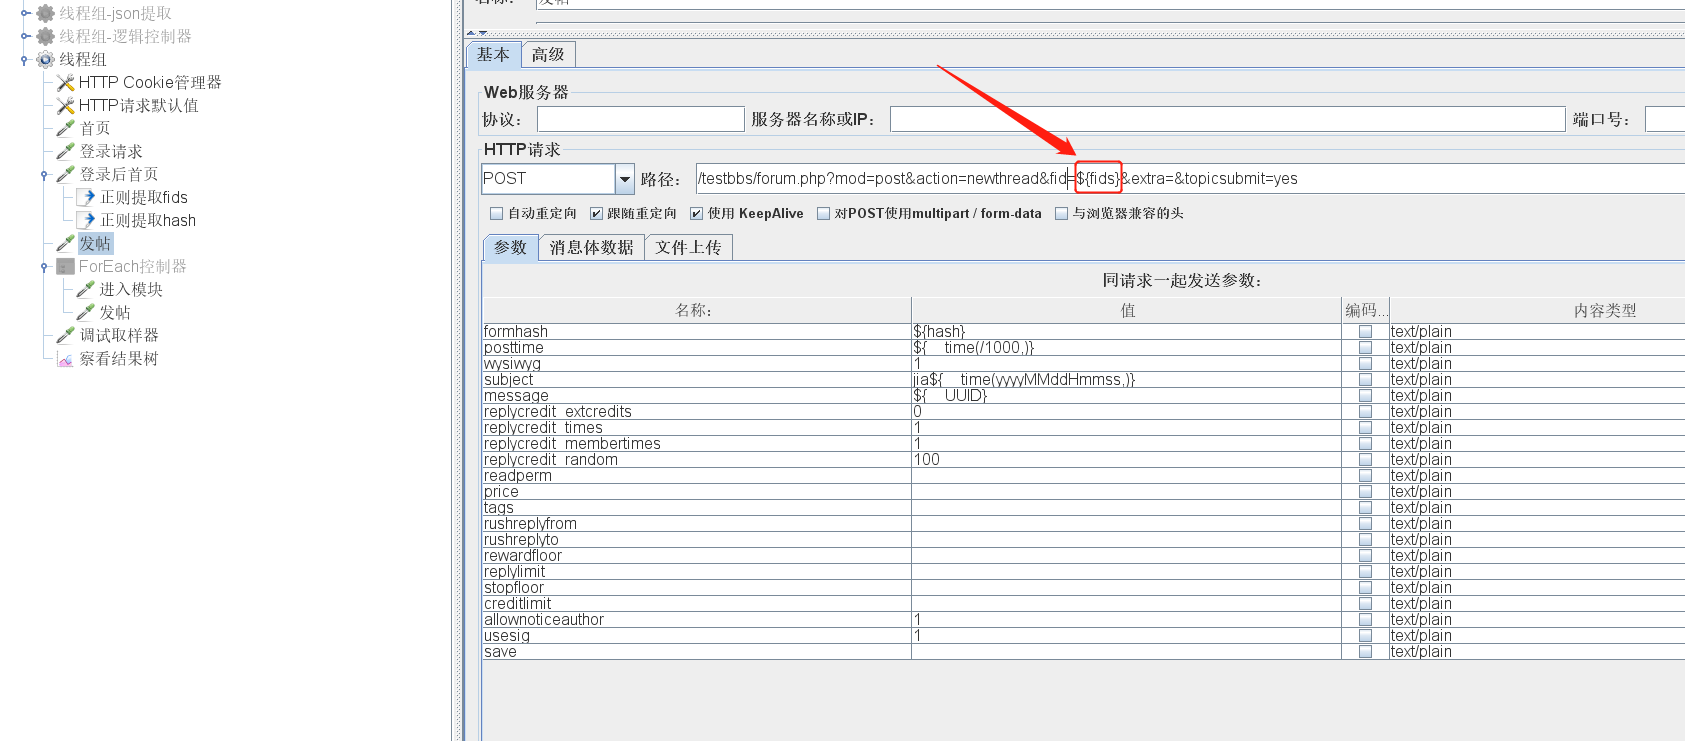The height and width of the screenshot is (741, 1685).
Task: Enable the 自动重定向 checkbox
Action: pos(496,213)
